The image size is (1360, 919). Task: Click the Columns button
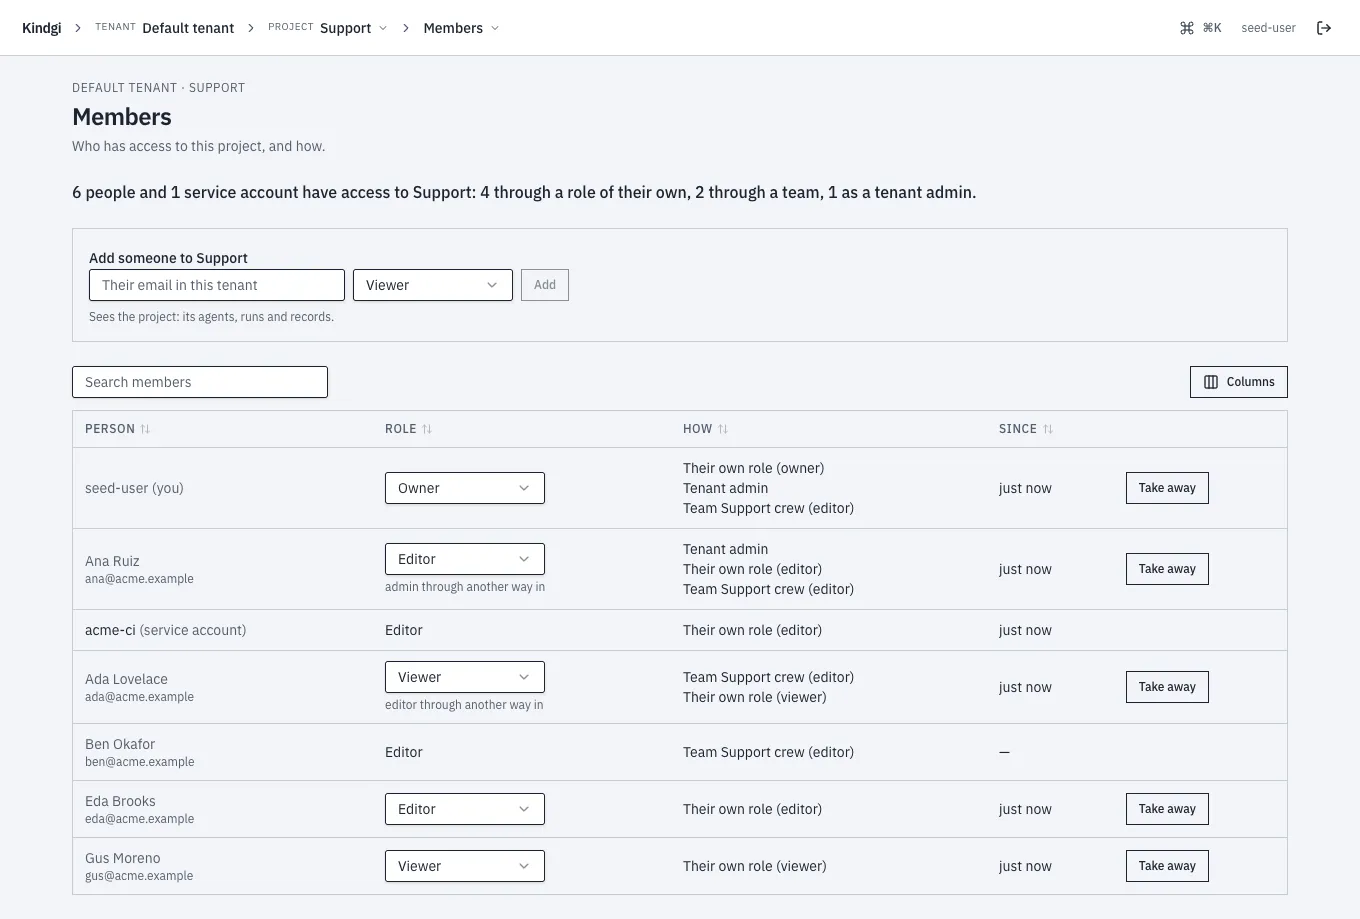point(1239,382)
